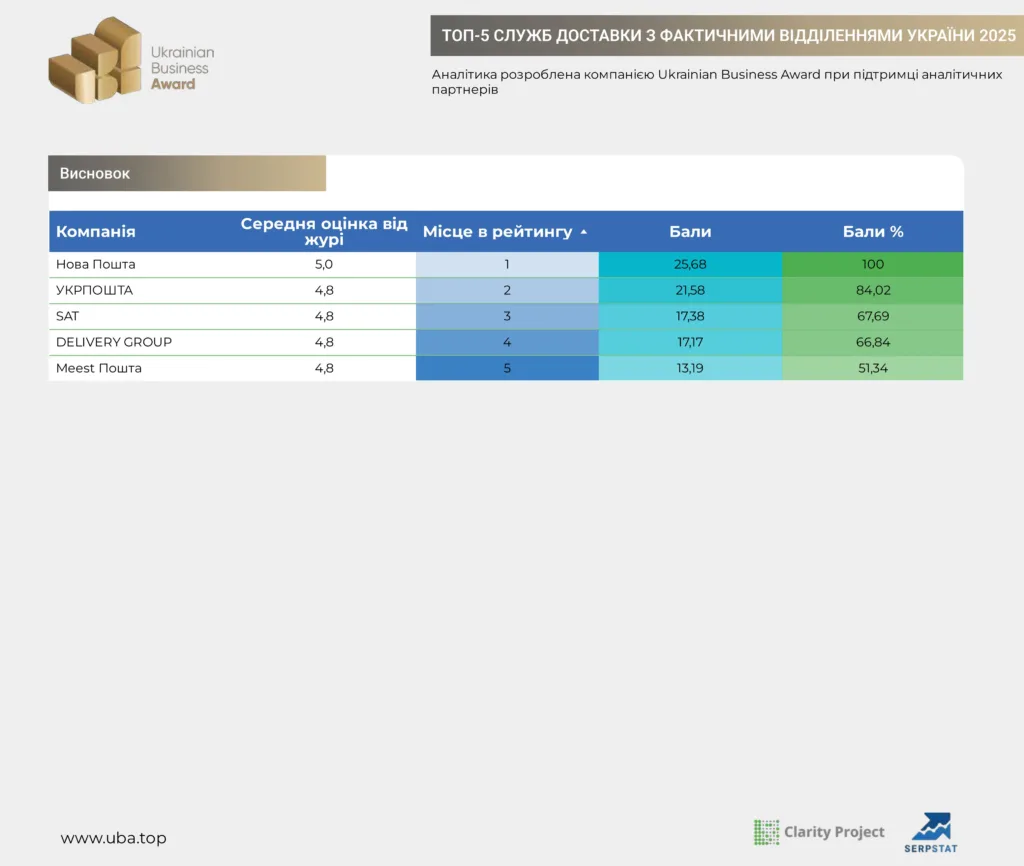Click the green 100 percent cell

click(x=872, y=265)
